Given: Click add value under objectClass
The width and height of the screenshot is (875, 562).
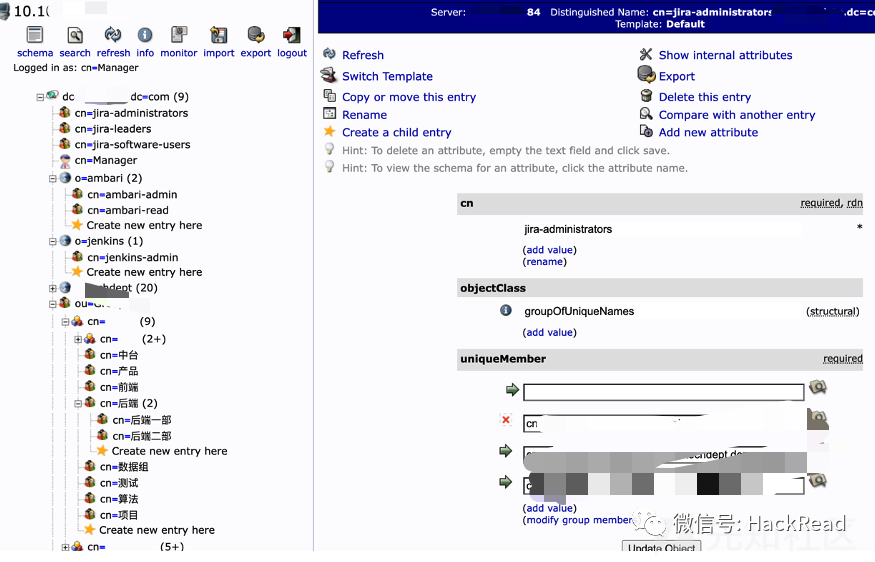Looking at the screenshot, I should 550,332.
